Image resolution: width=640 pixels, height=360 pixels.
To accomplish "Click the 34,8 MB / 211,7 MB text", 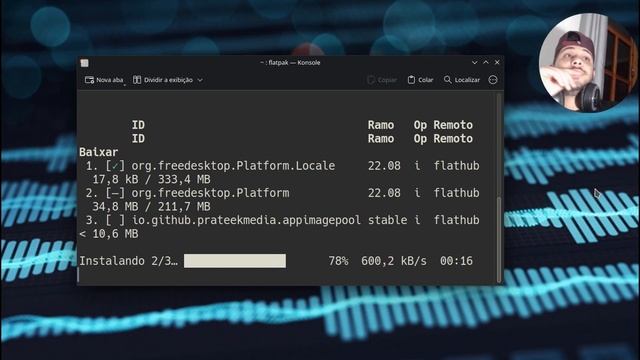I will pos(151,207).
